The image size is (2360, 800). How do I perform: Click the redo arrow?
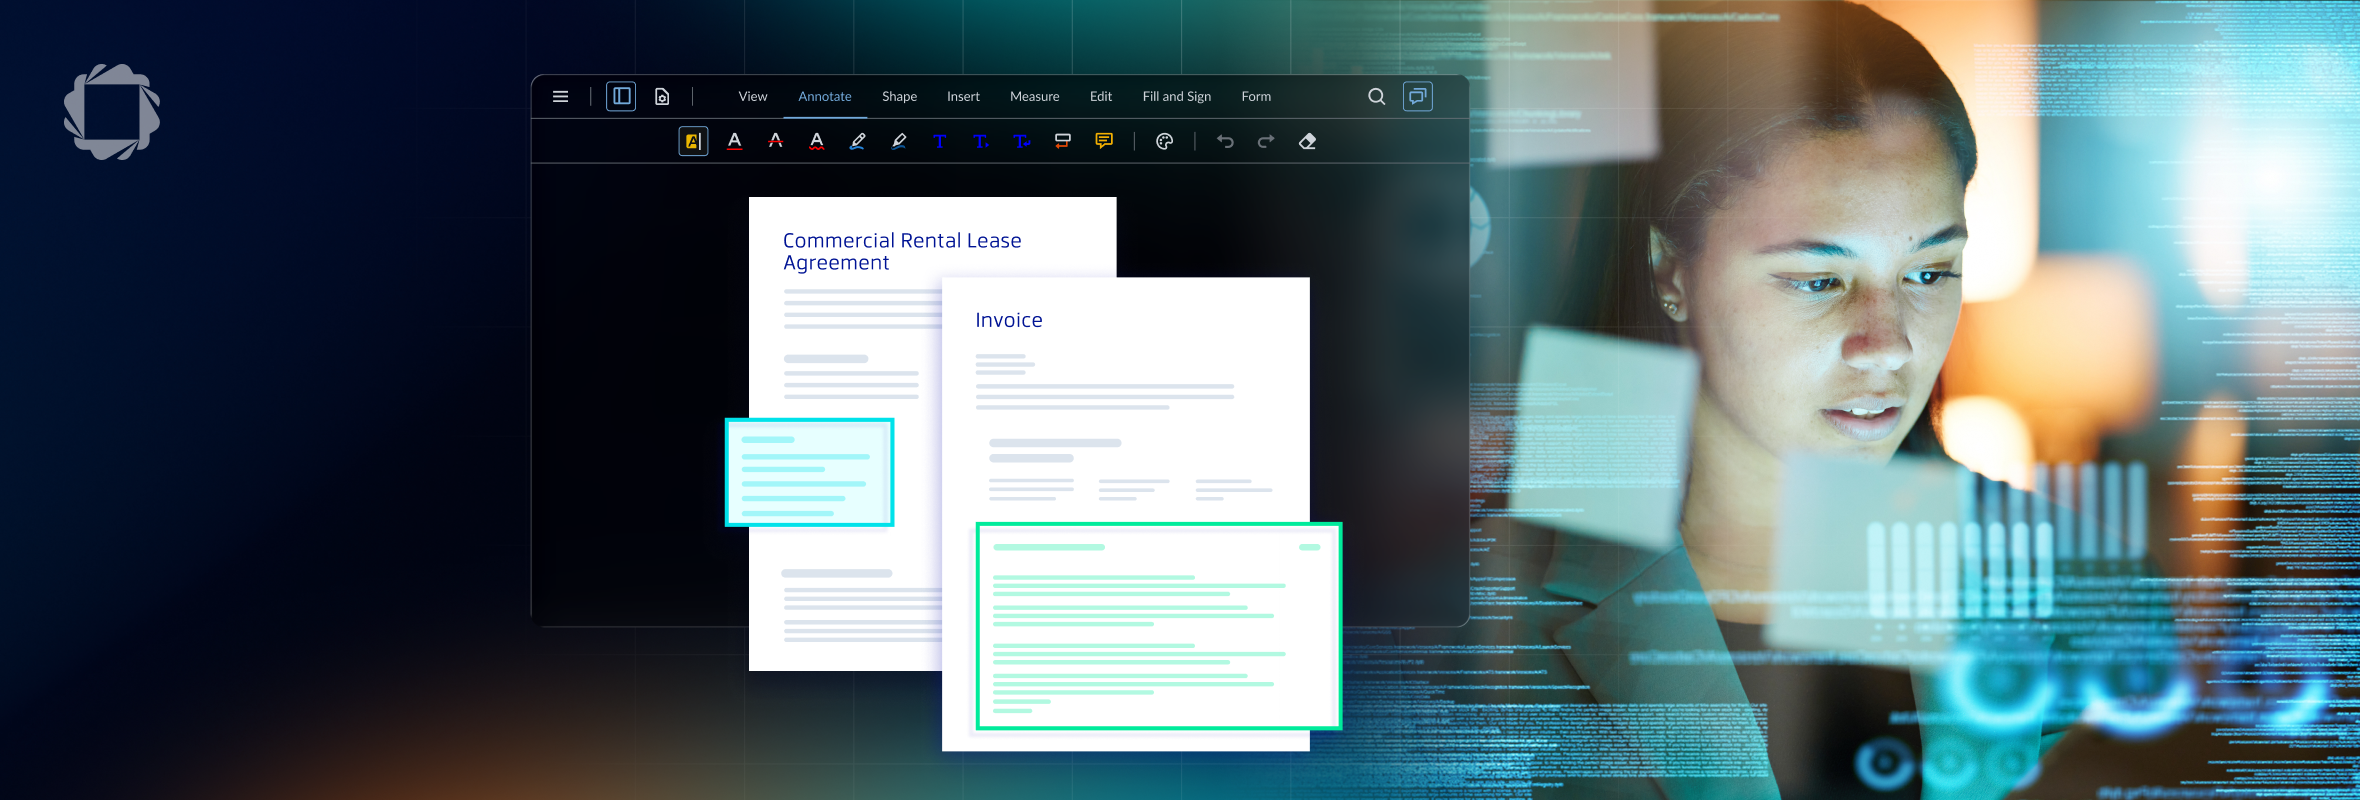click(x=1266, y=142)
